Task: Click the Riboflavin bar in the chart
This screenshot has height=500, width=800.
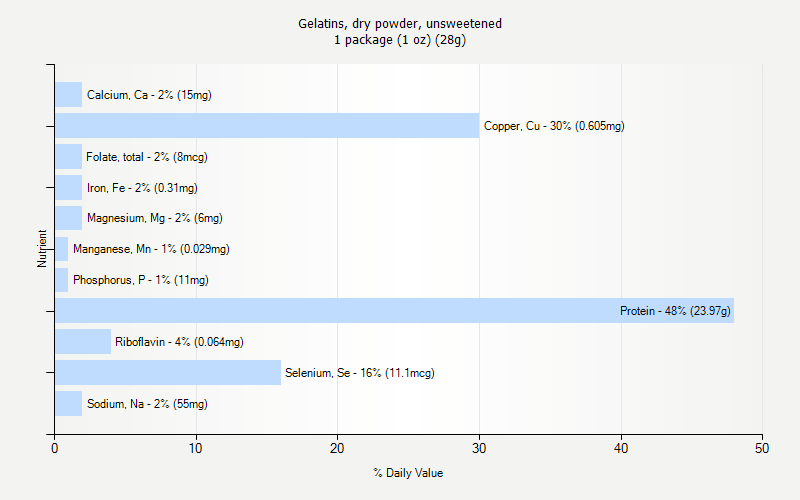Action: click(83, 342)
